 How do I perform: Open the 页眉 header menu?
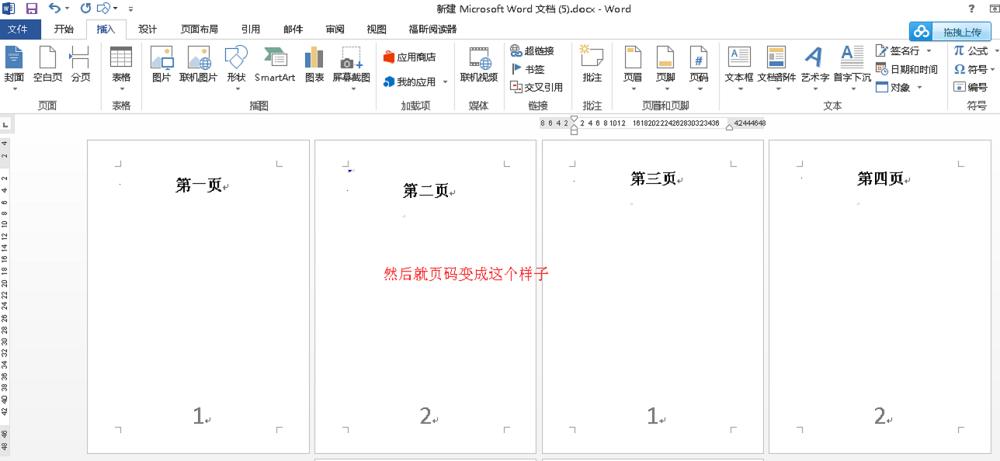point(632,68)
